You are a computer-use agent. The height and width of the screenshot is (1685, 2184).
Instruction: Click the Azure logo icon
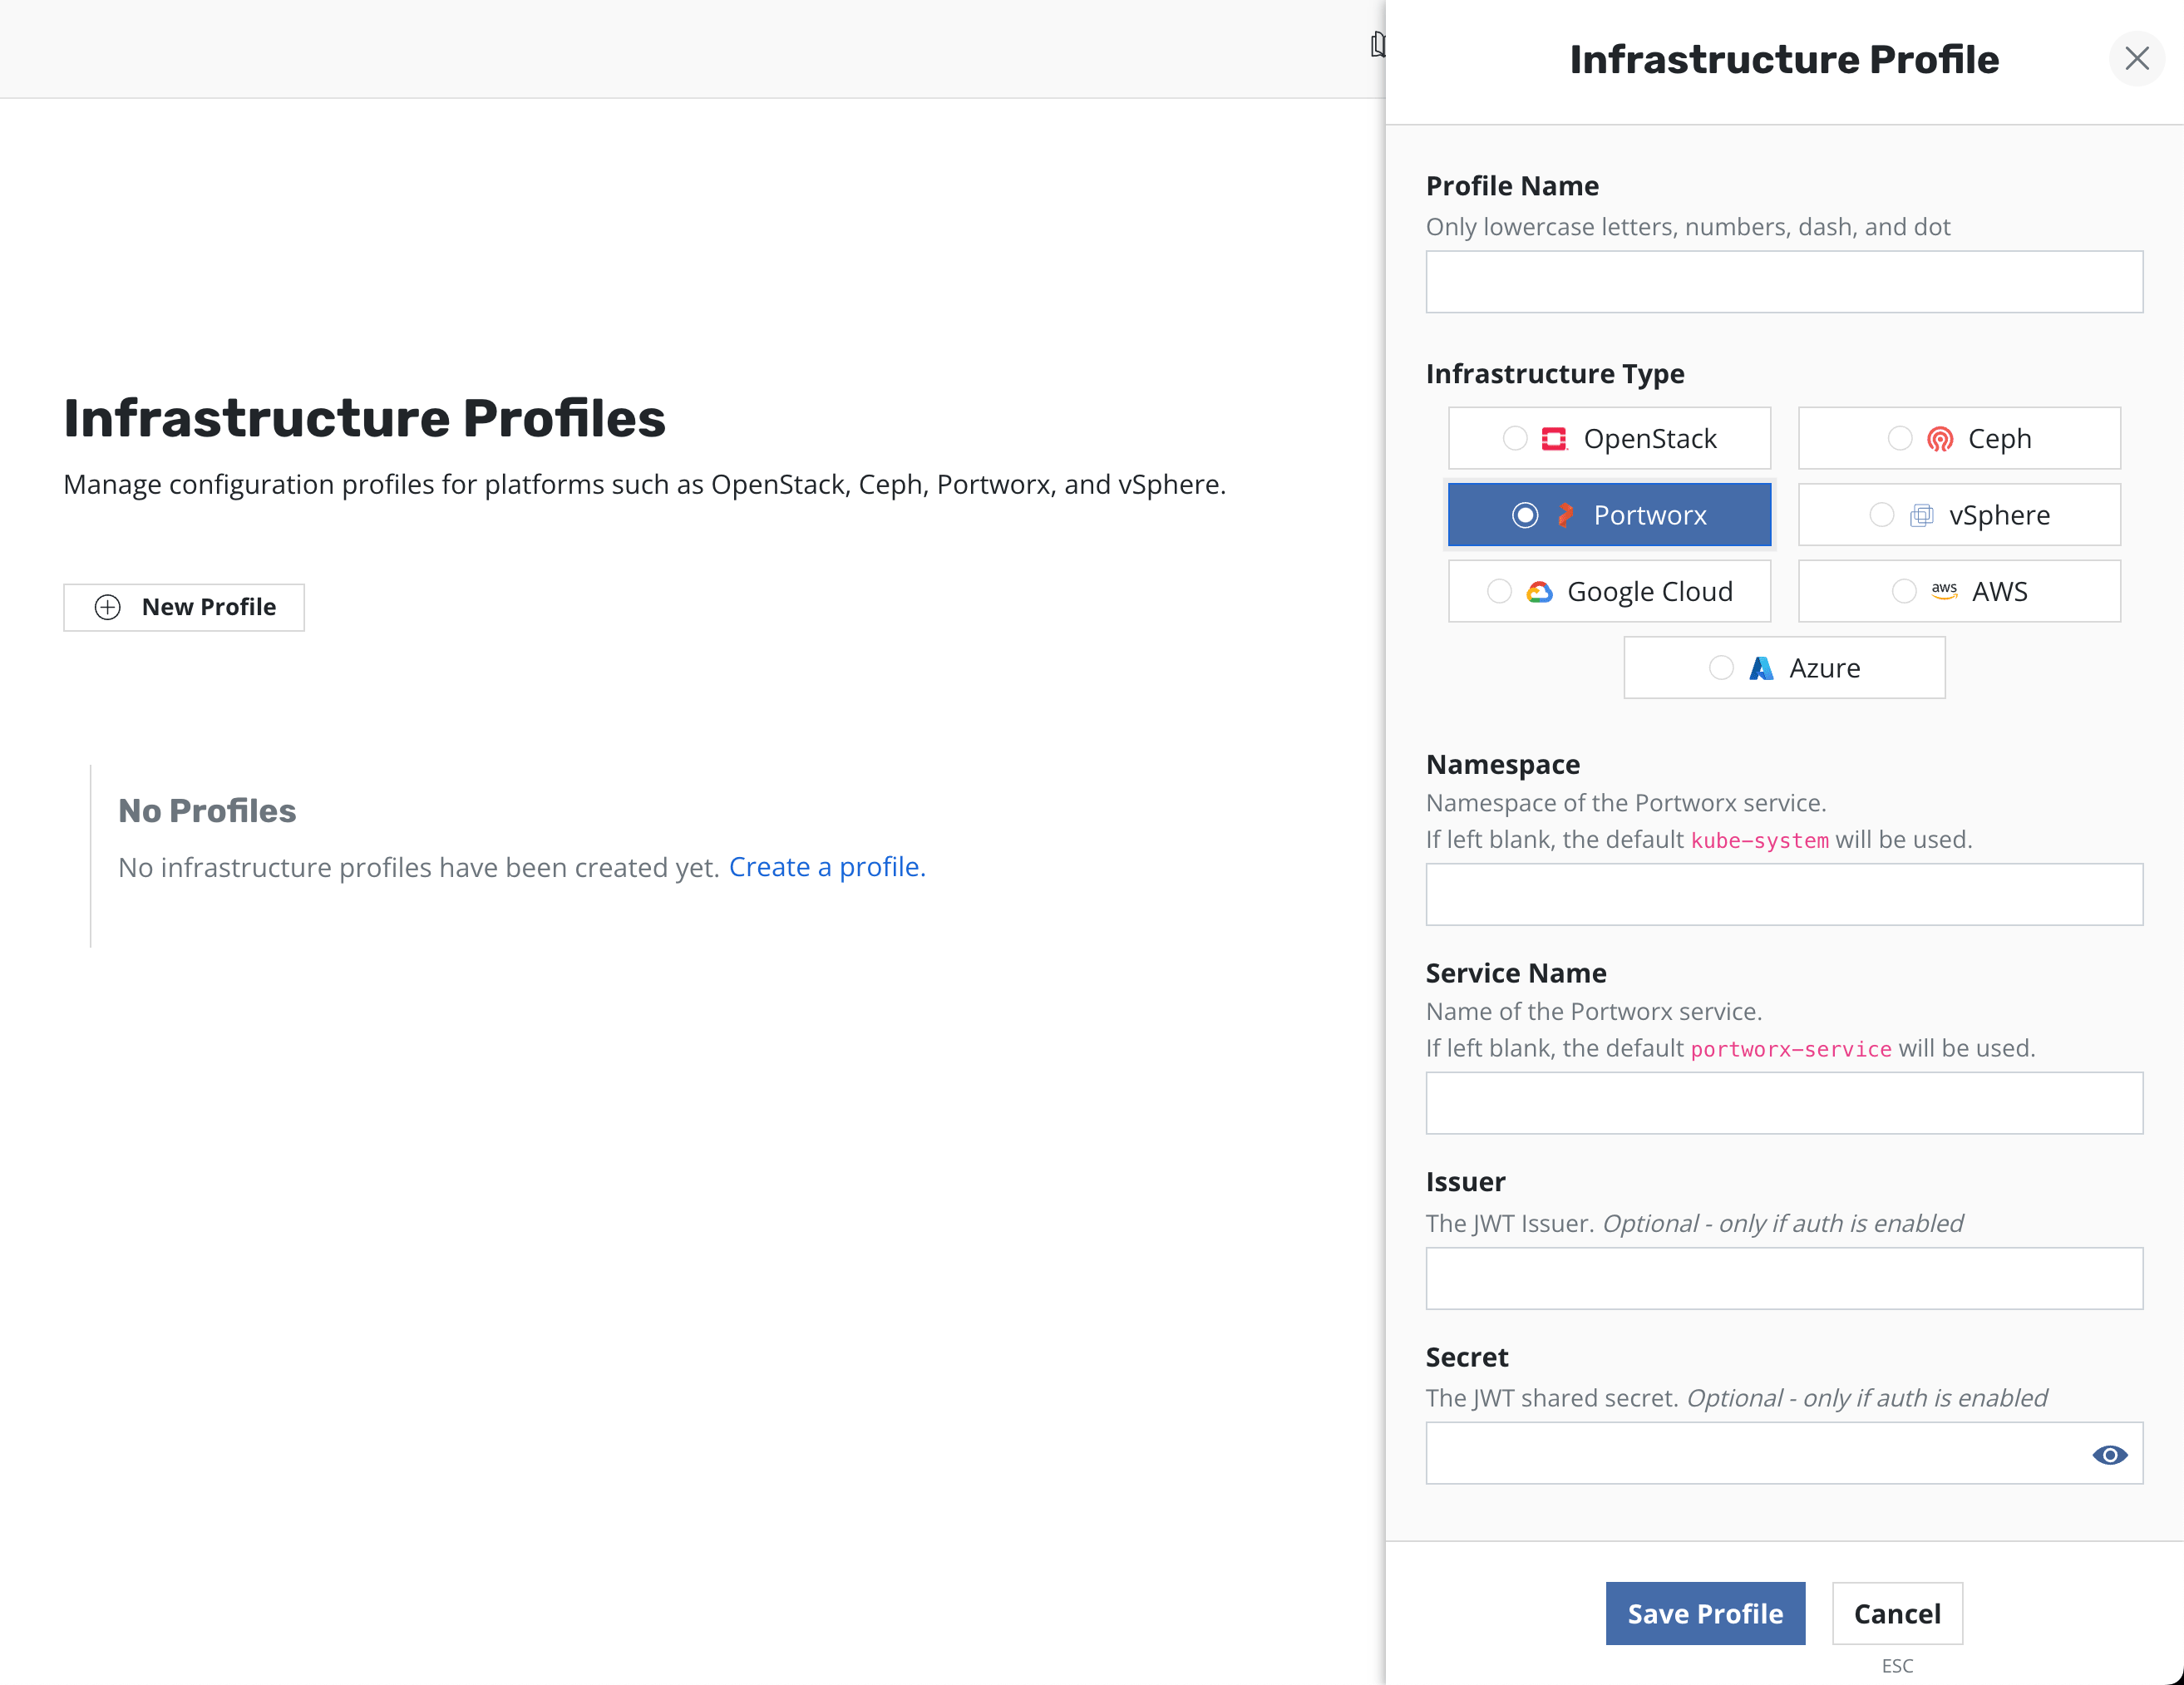coord(1760,668)
